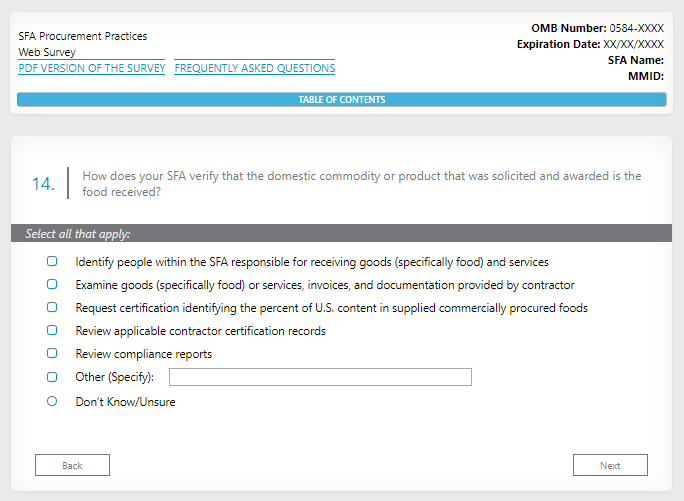
Task: Select the 'Don't Know/Unsure' radio button
Action: (x=52, y=401)
